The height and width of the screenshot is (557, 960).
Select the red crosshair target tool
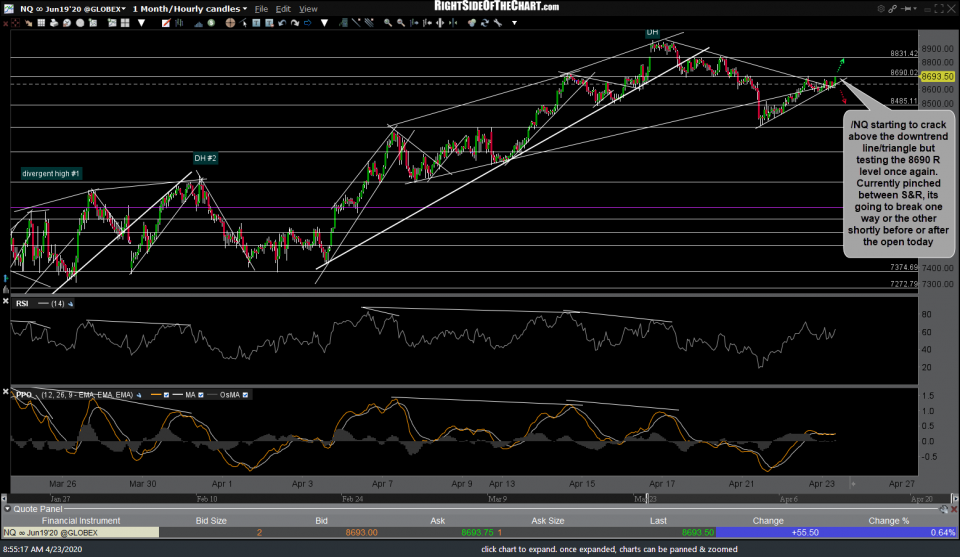16,23
